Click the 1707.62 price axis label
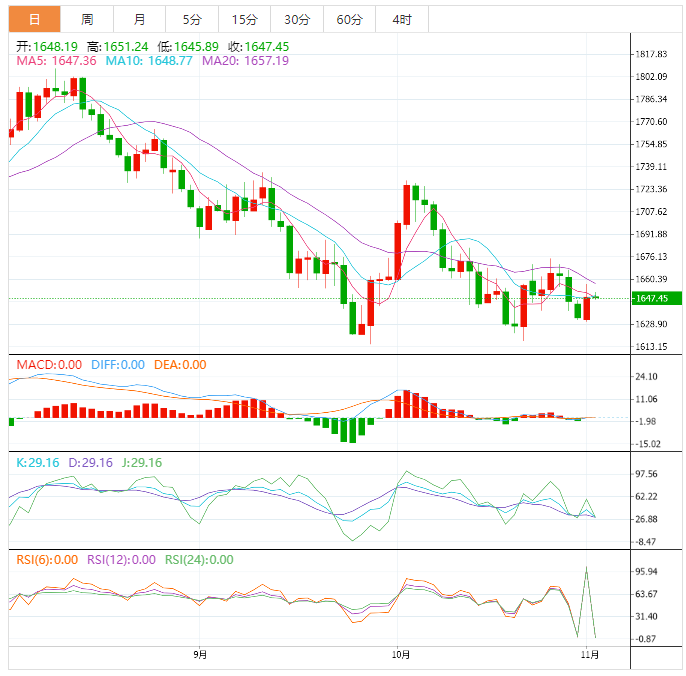 (651, 212)
